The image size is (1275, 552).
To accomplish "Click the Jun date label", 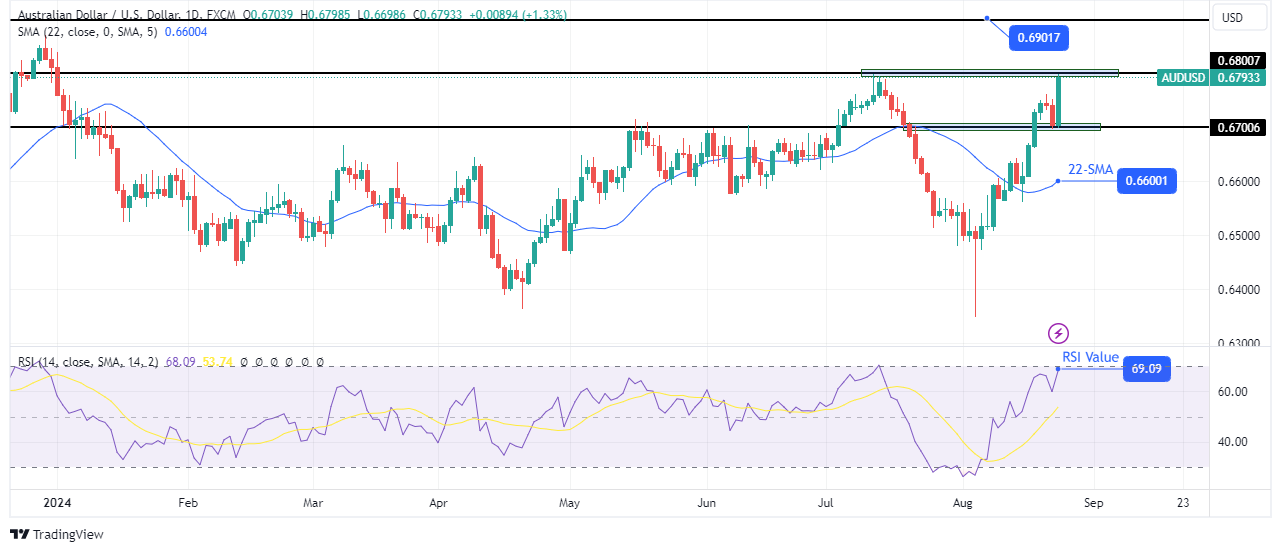I will [x=706, y=505].
